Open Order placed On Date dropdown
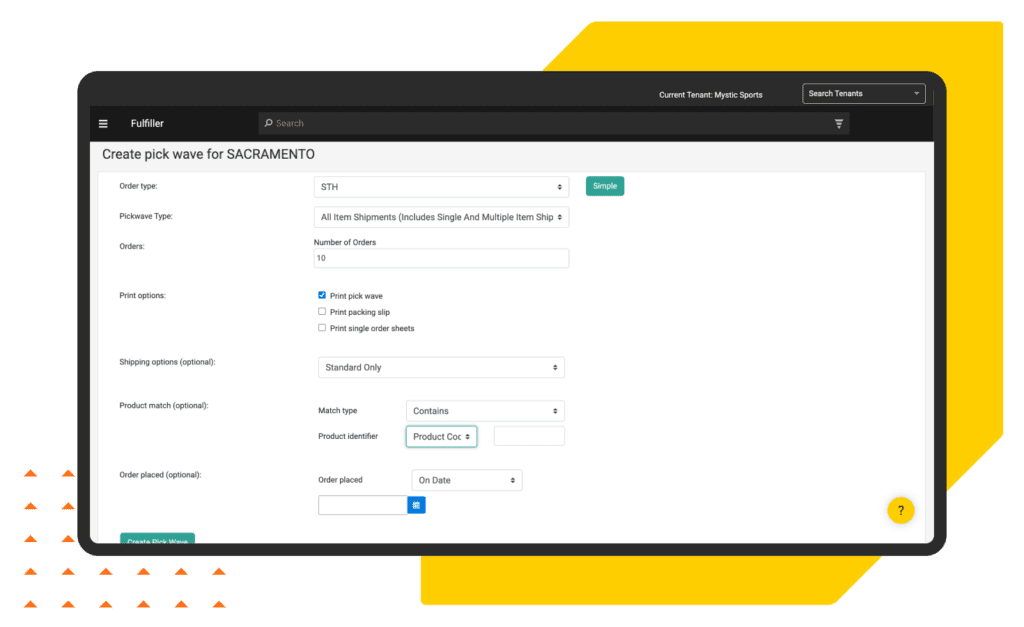The height and width of the screenshot is (627, 1024). (x=466, y=480)
